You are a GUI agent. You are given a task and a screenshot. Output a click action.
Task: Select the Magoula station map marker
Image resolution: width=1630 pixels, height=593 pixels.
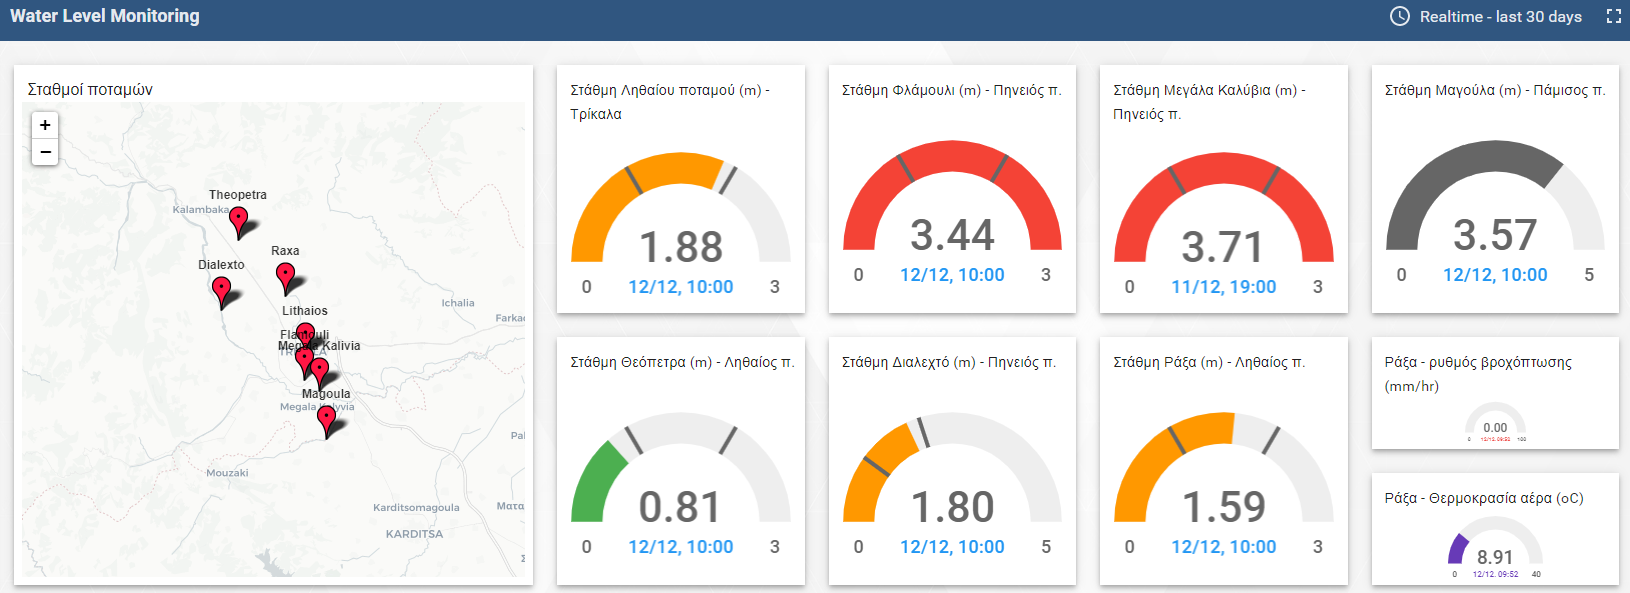pyautogui.click(x=327, y=420)
